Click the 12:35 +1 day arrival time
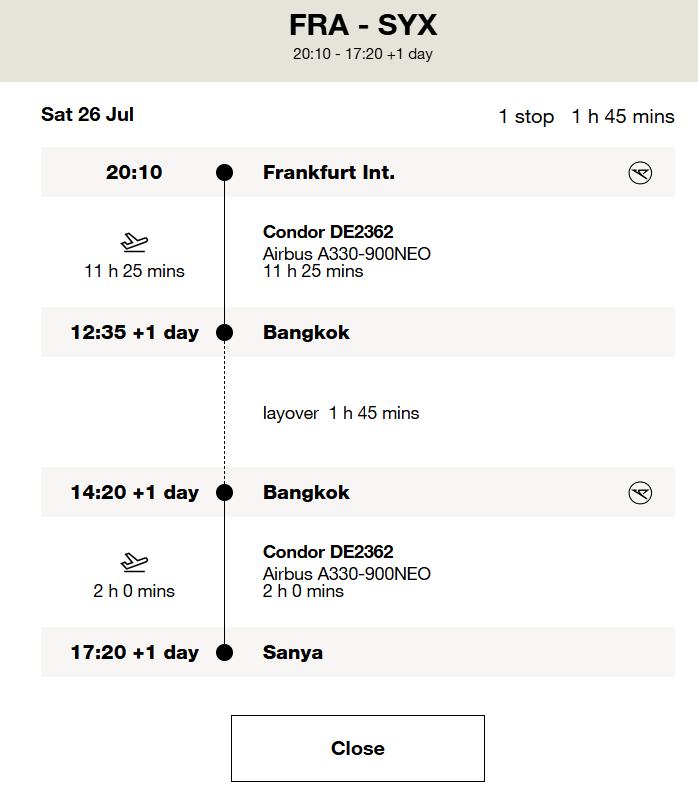This screenshot has height=789, width=698. tap(134, 333)
